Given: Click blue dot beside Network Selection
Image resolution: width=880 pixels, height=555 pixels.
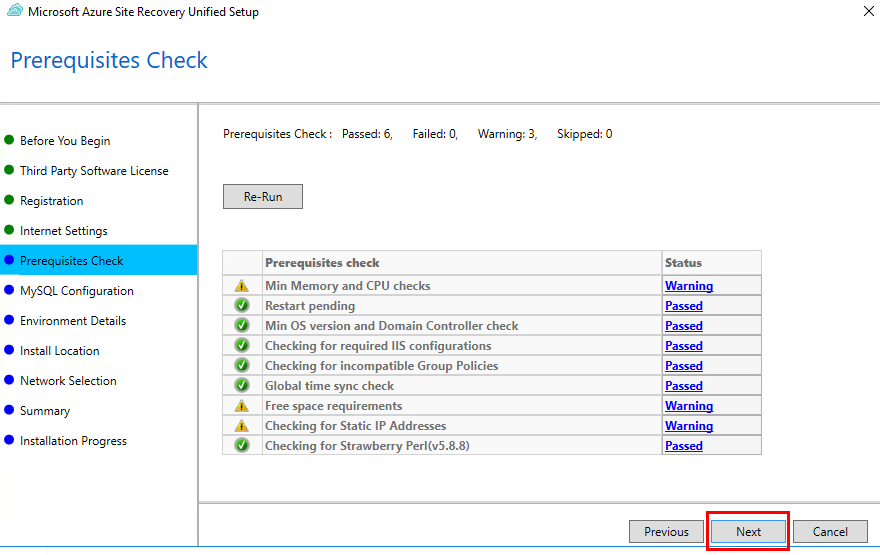Looking at the screenshot, I should tap(9, 380).
